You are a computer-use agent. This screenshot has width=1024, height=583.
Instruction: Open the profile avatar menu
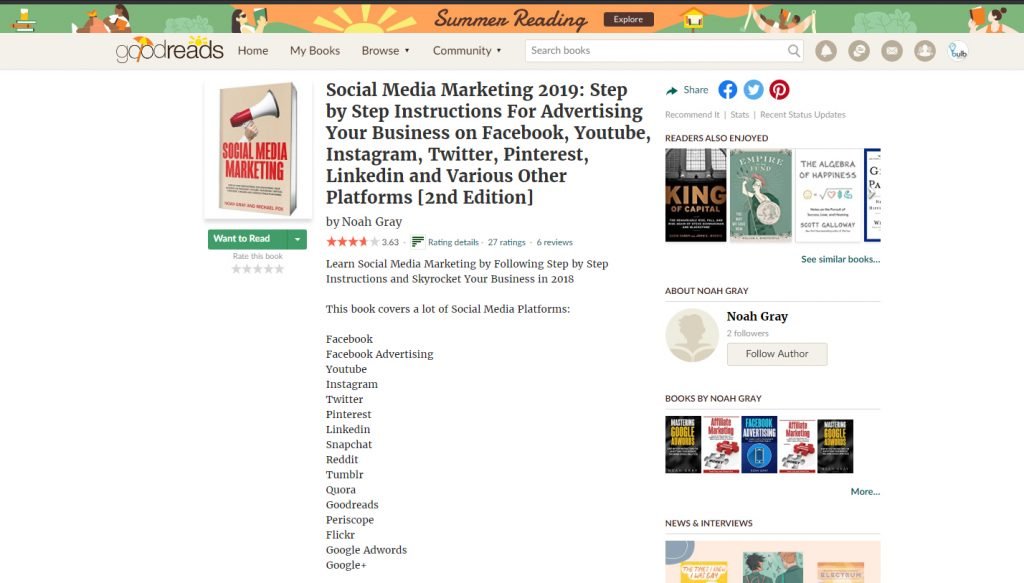click(x=957, y=51)
